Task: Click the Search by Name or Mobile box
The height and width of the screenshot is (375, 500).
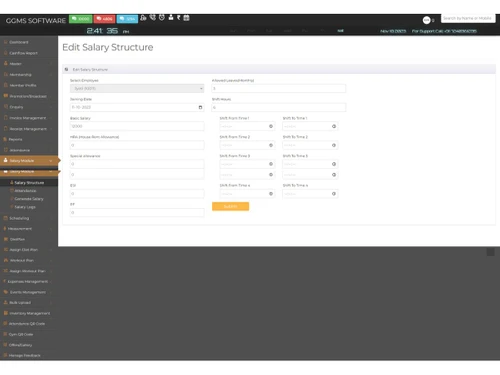Action: click(x=467, y=18)
